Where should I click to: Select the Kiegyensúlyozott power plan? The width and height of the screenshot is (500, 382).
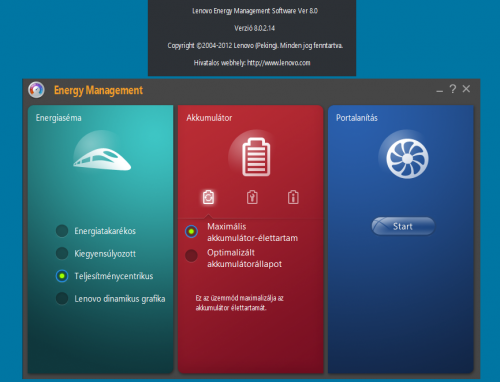(96, 253)
